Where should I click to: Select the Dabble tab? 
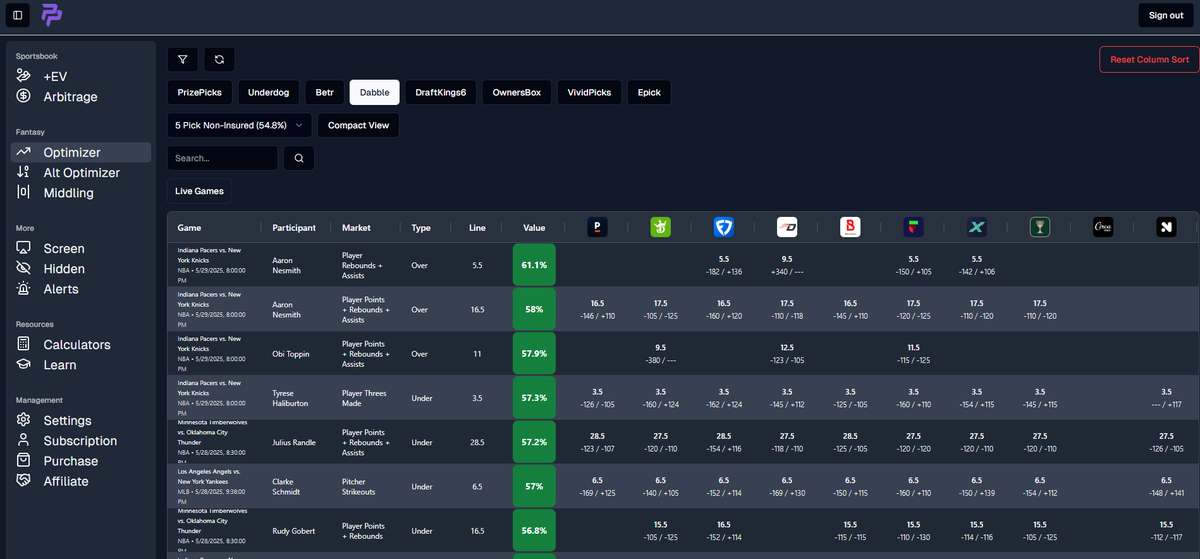pos(374,92)
